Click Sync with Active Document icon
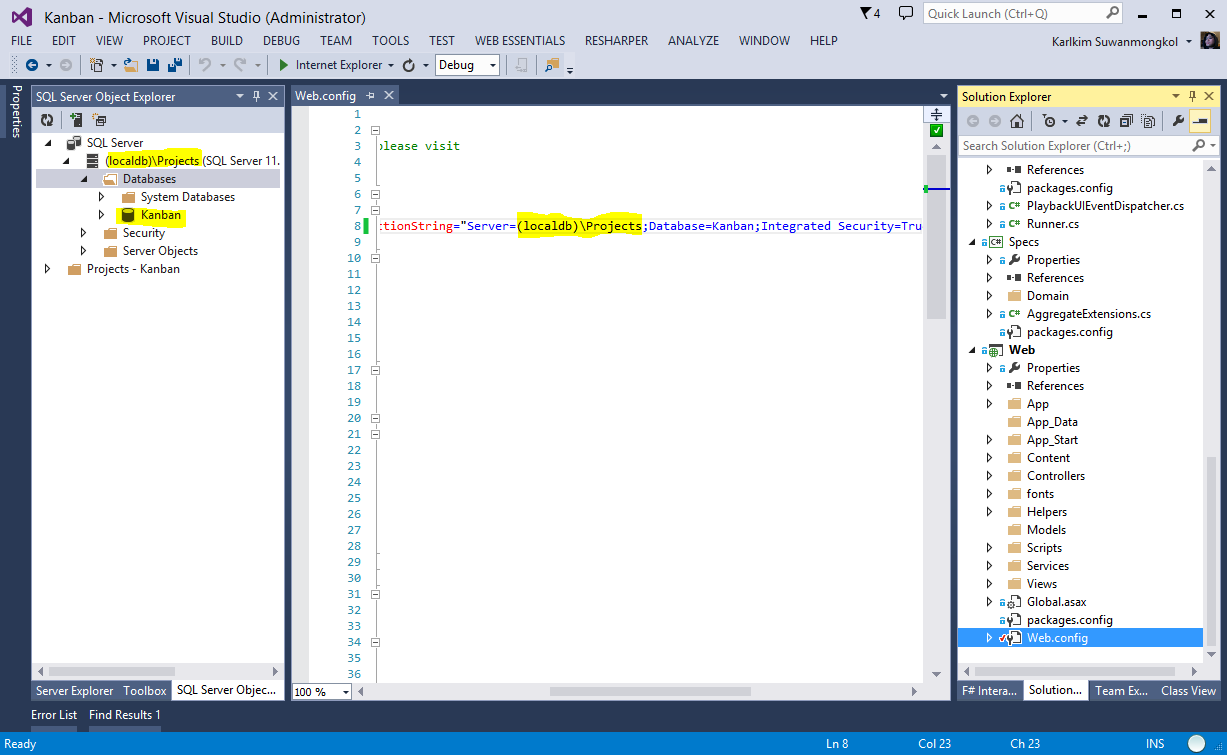 tap(1081, 121)
